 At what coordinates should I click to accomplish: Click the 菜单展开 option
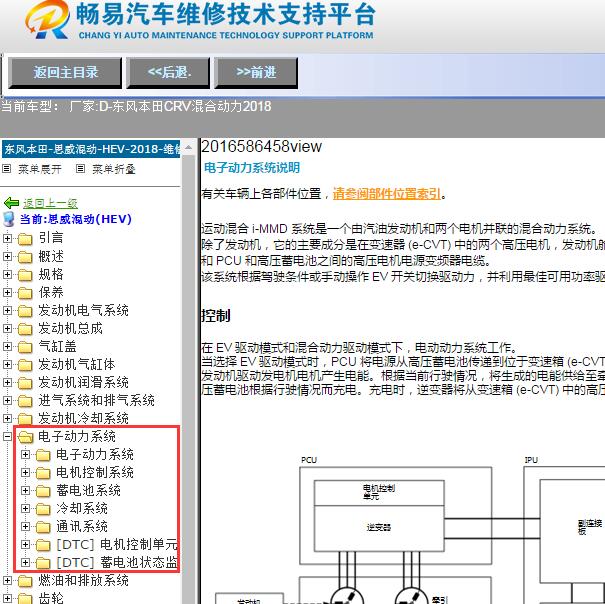pos(40,169)
